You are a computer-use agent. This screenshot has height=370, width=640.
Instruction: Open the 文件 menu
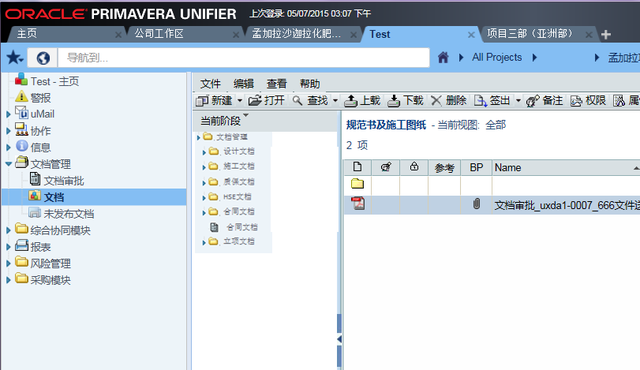[211, 84]
